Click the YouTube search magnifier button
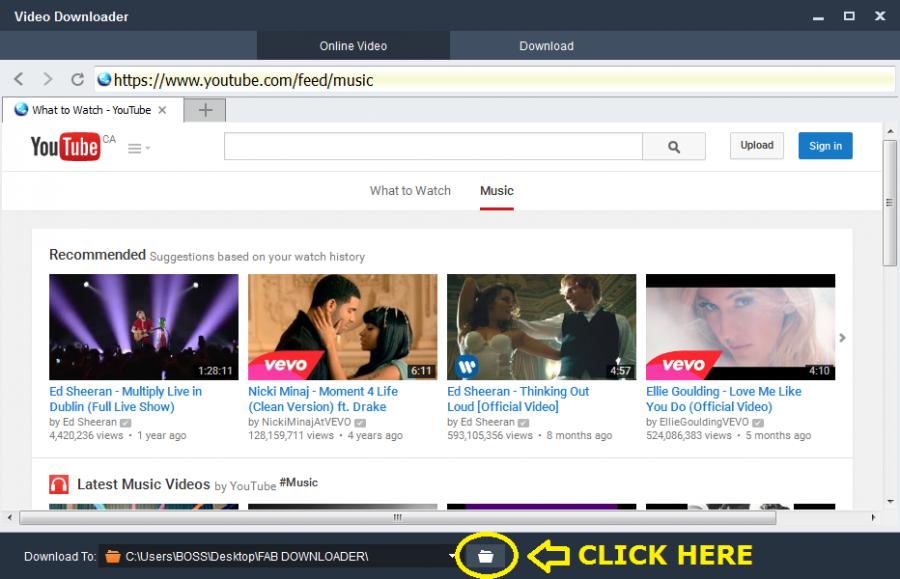Viewport: 900px width, 579px height. pyautogui.click(x=674, y=147)
